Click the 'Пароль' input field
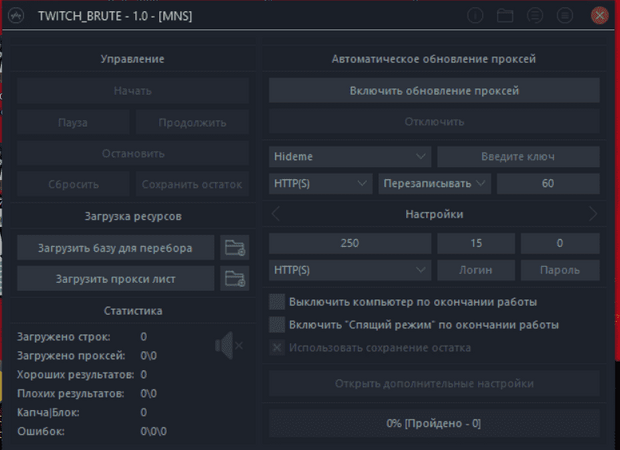Viewport: 620px width, 450px height. (x=560, y=270)
